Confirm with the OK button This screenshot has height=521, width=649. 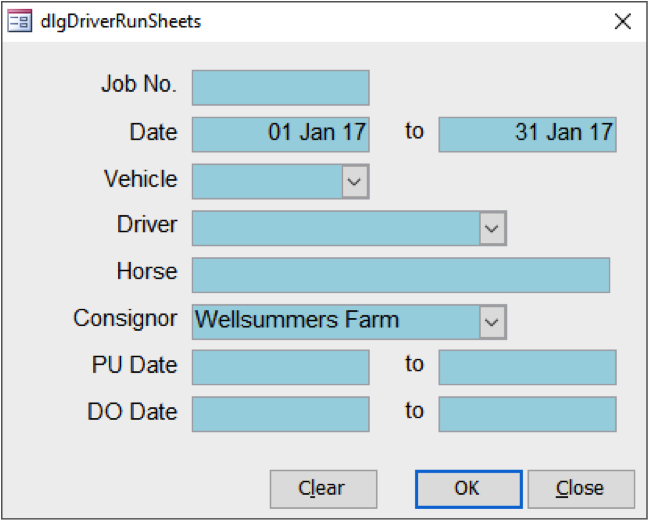click(x=469, y=489)
